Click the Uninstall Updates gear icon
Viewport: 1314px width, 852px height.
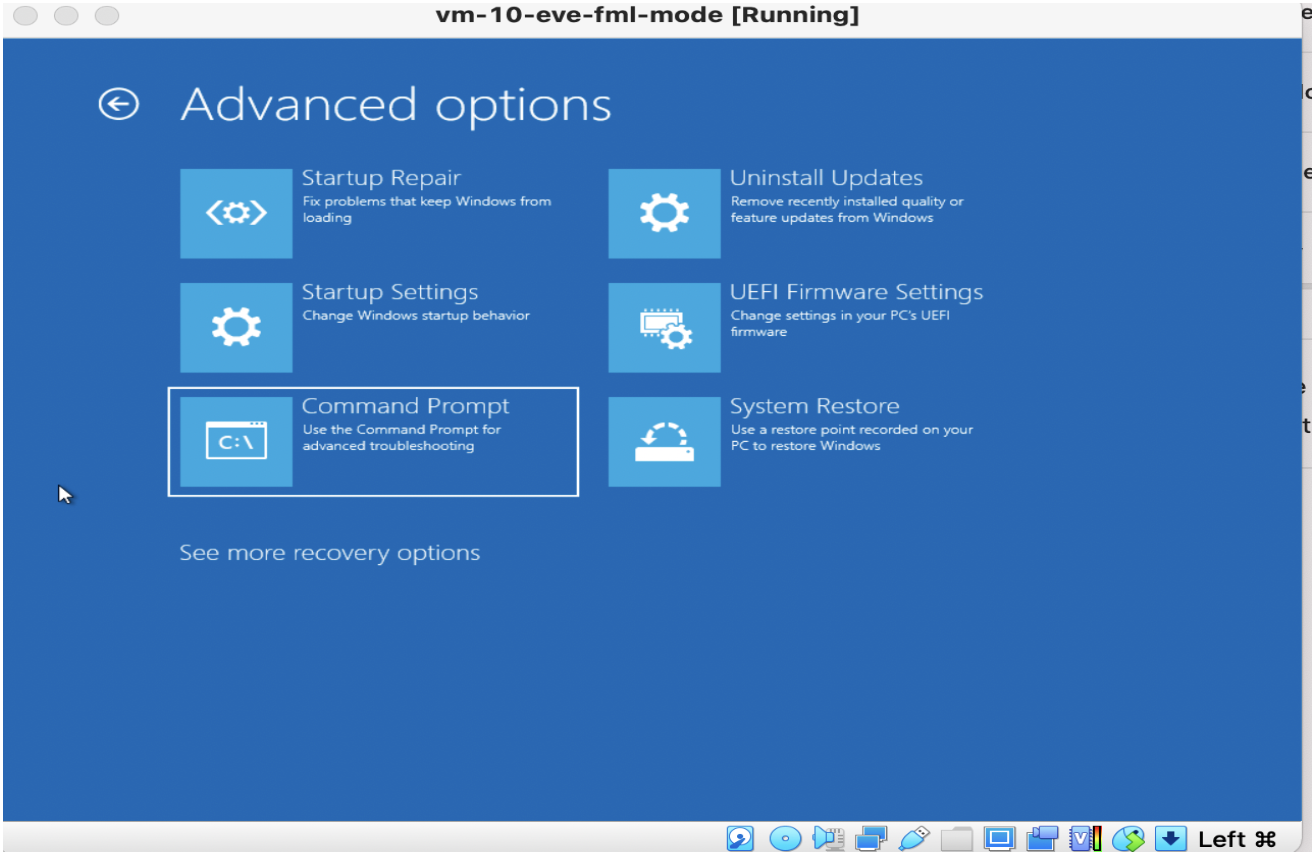tap(664, 213)
